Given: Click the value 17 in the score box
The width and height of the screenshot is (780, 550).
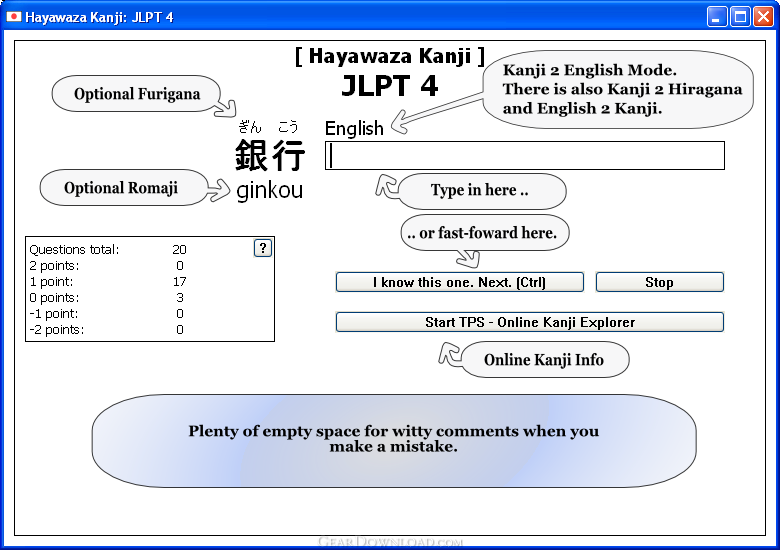Looking at the screenshot, I should 180,281.
